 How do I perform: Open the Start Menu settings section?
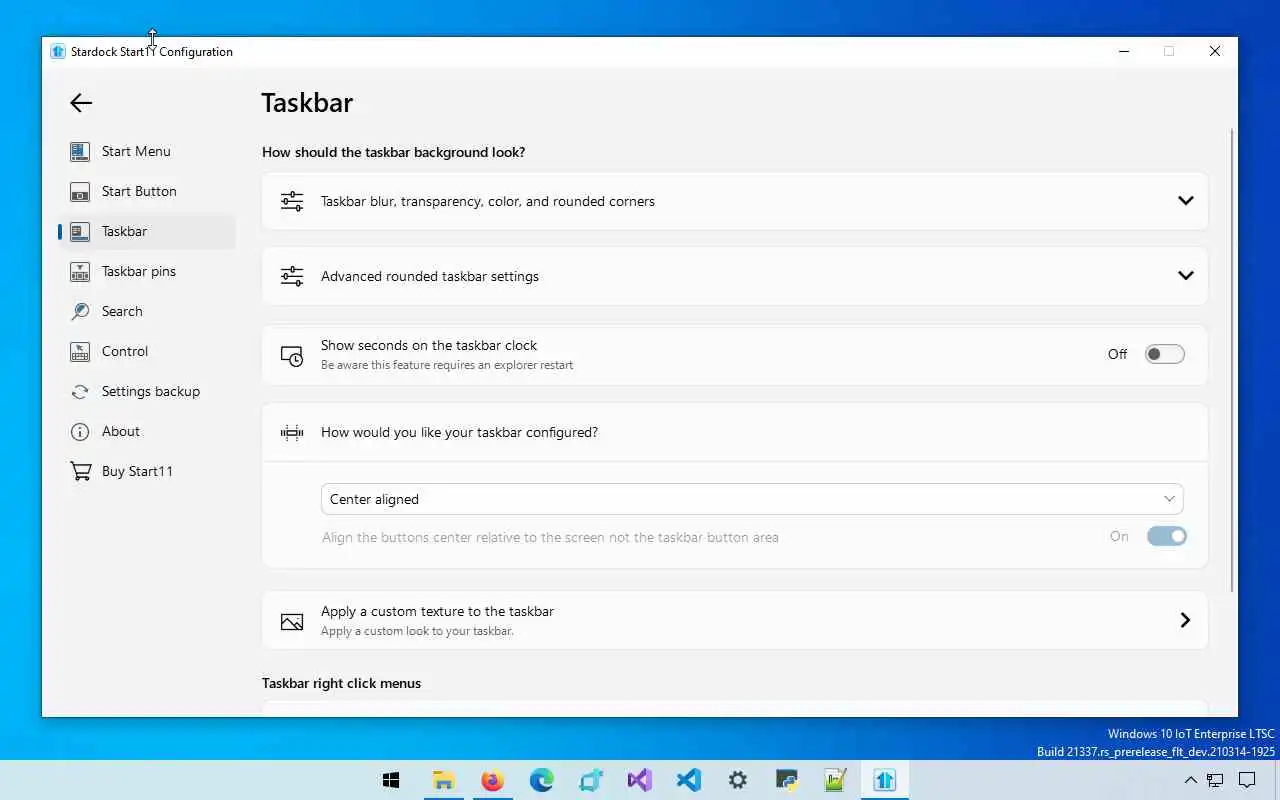coord(147,151)
